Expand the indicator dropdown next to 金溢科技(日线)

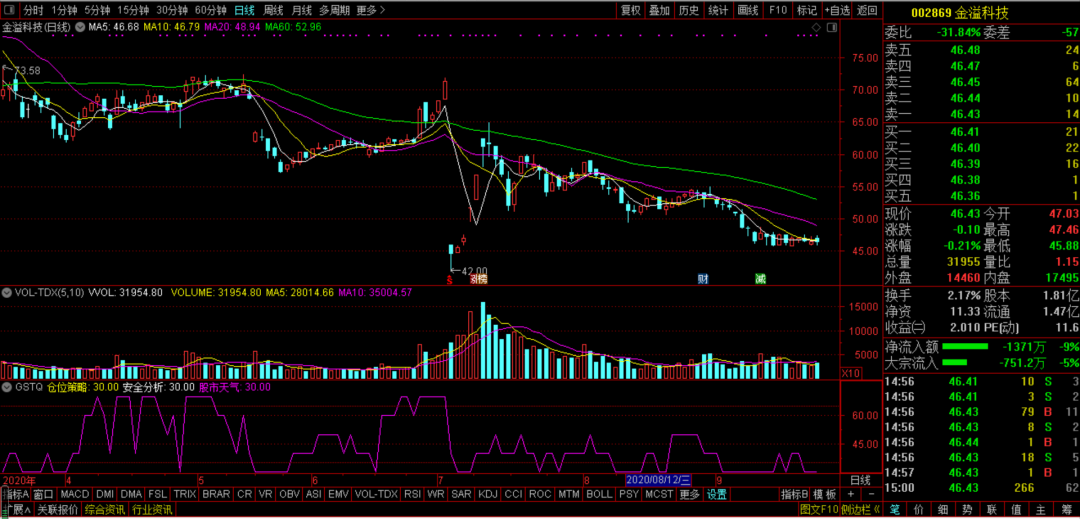point(81,27)
